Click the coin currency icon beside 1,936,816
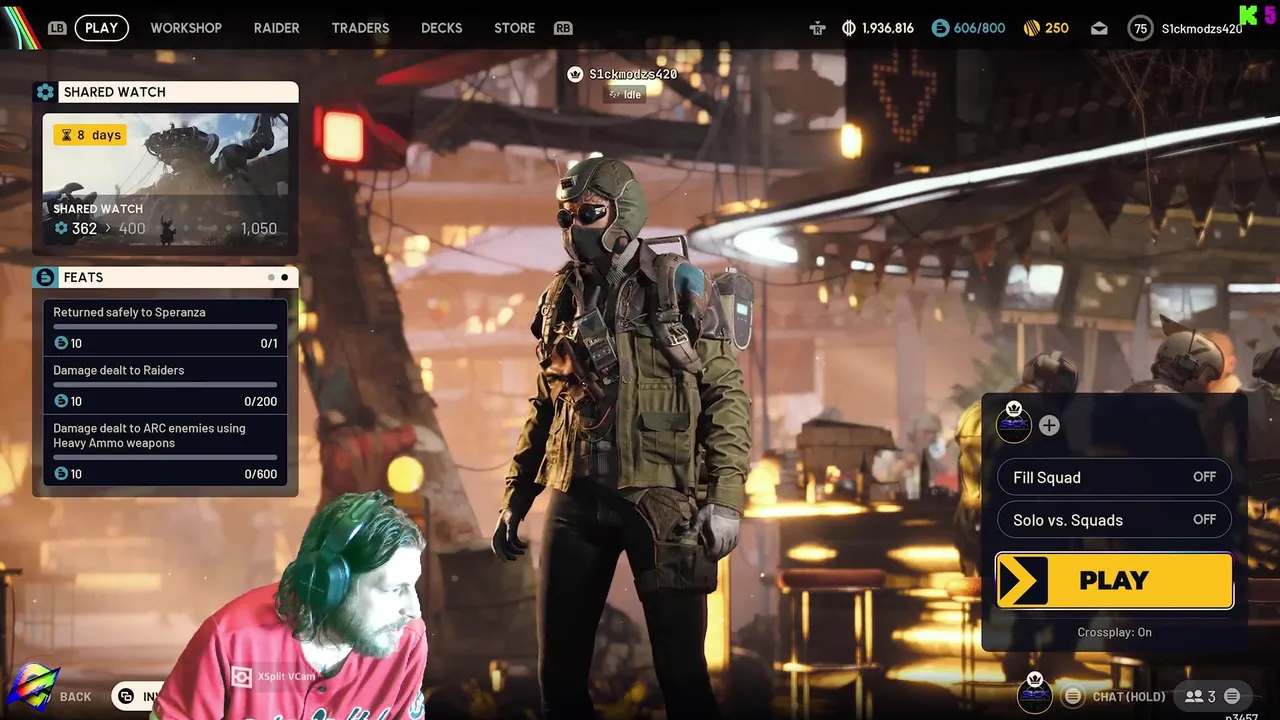 849,28
